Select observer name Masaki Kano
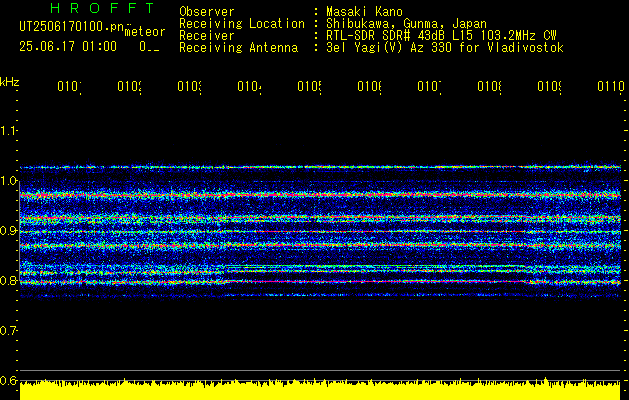629x400 pixels. [x=364, y=11]
